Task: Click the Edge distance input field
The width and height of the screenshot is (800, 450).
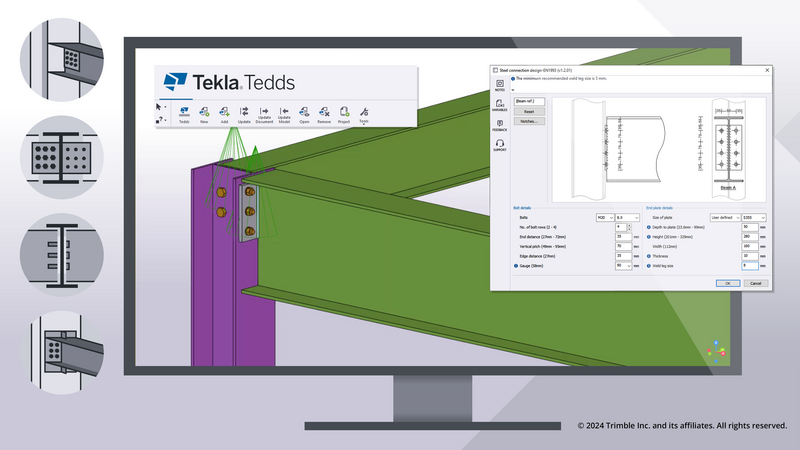Action: [623, 256]
